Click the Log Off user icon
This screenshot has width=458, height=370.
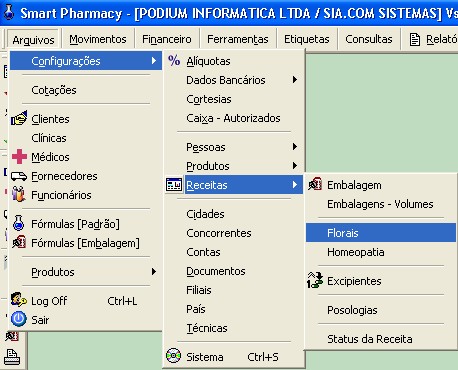(x=19, y=300)
